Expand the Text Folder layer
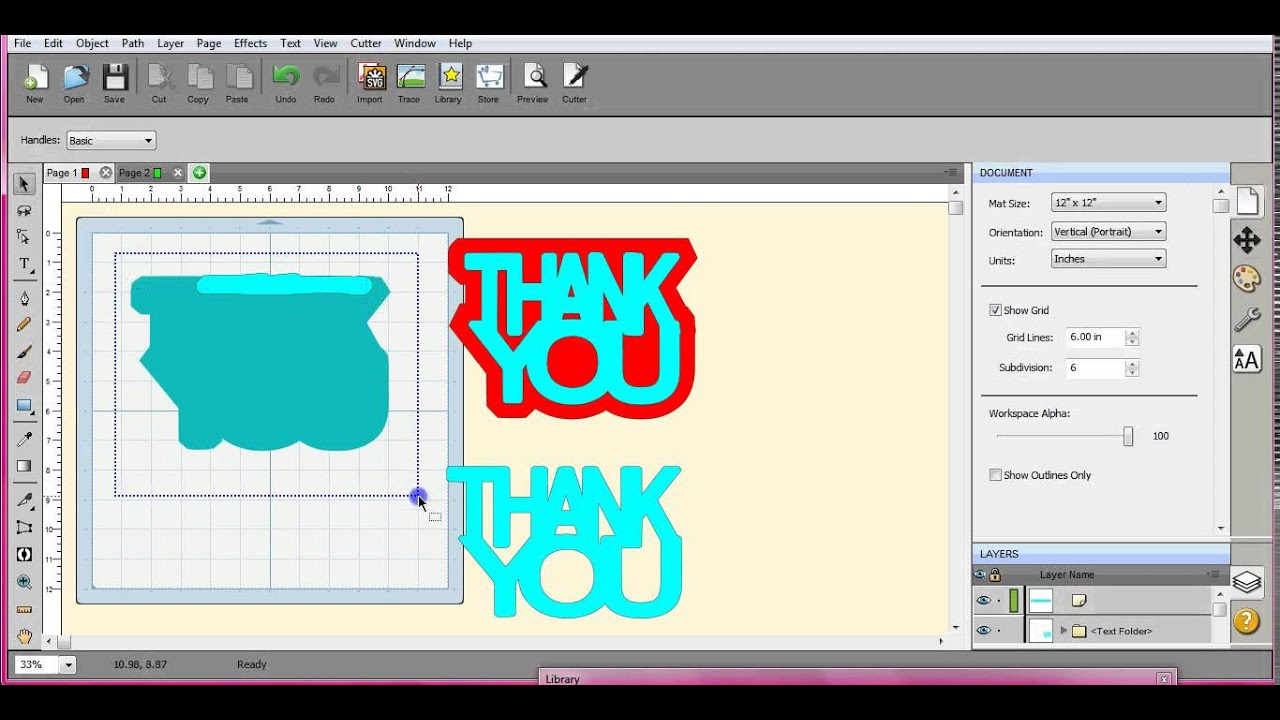The width and height of the screenshot is (1280, 720). pos(1064,631)
